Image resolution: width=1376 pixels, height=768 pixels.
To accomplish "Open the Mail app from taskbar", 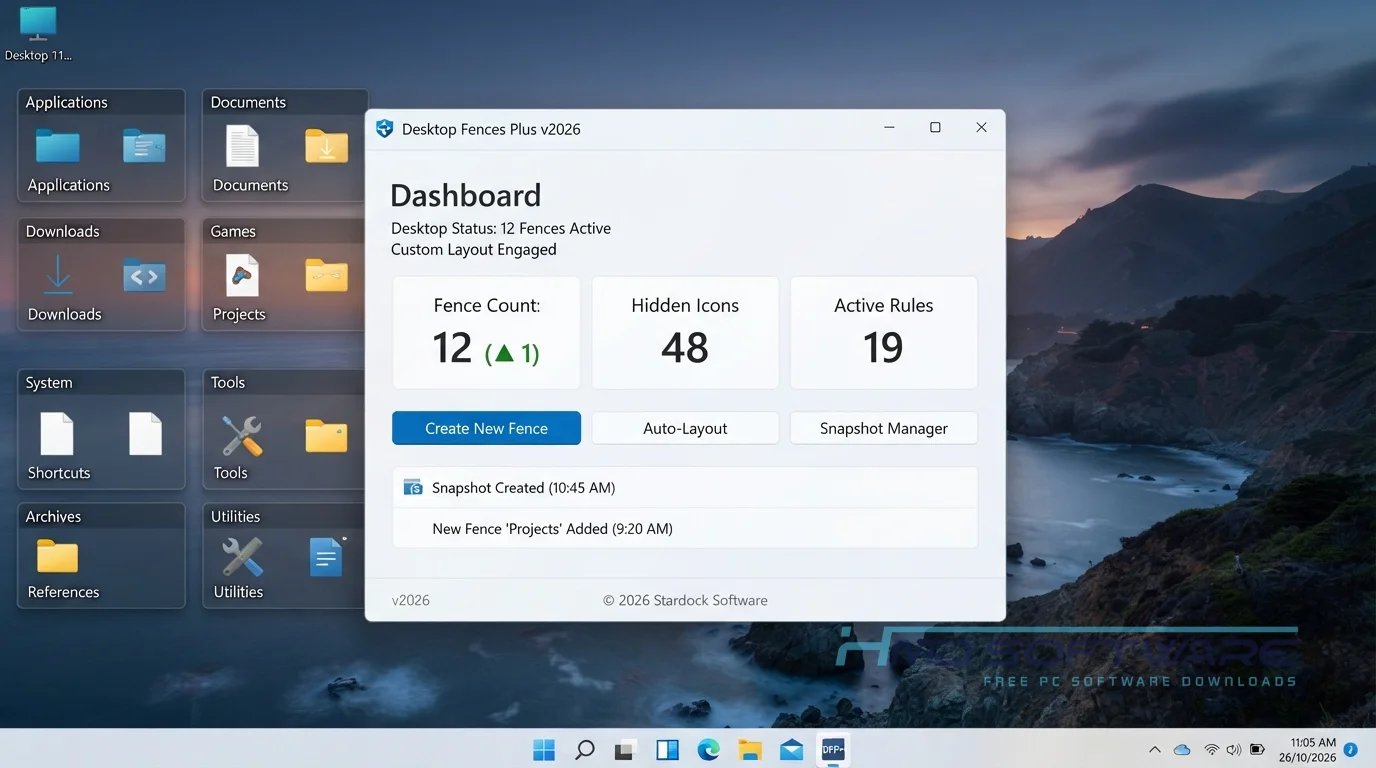I will click(x=791, y=750).
